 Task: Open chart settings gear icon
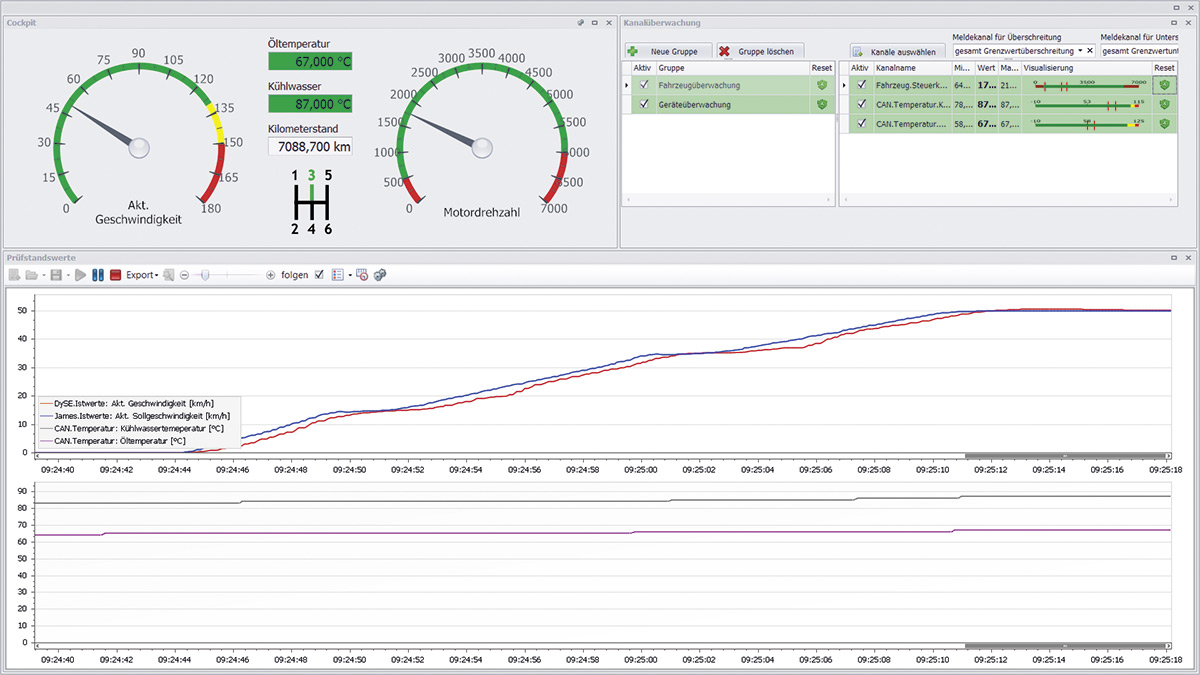coord(380,275)
